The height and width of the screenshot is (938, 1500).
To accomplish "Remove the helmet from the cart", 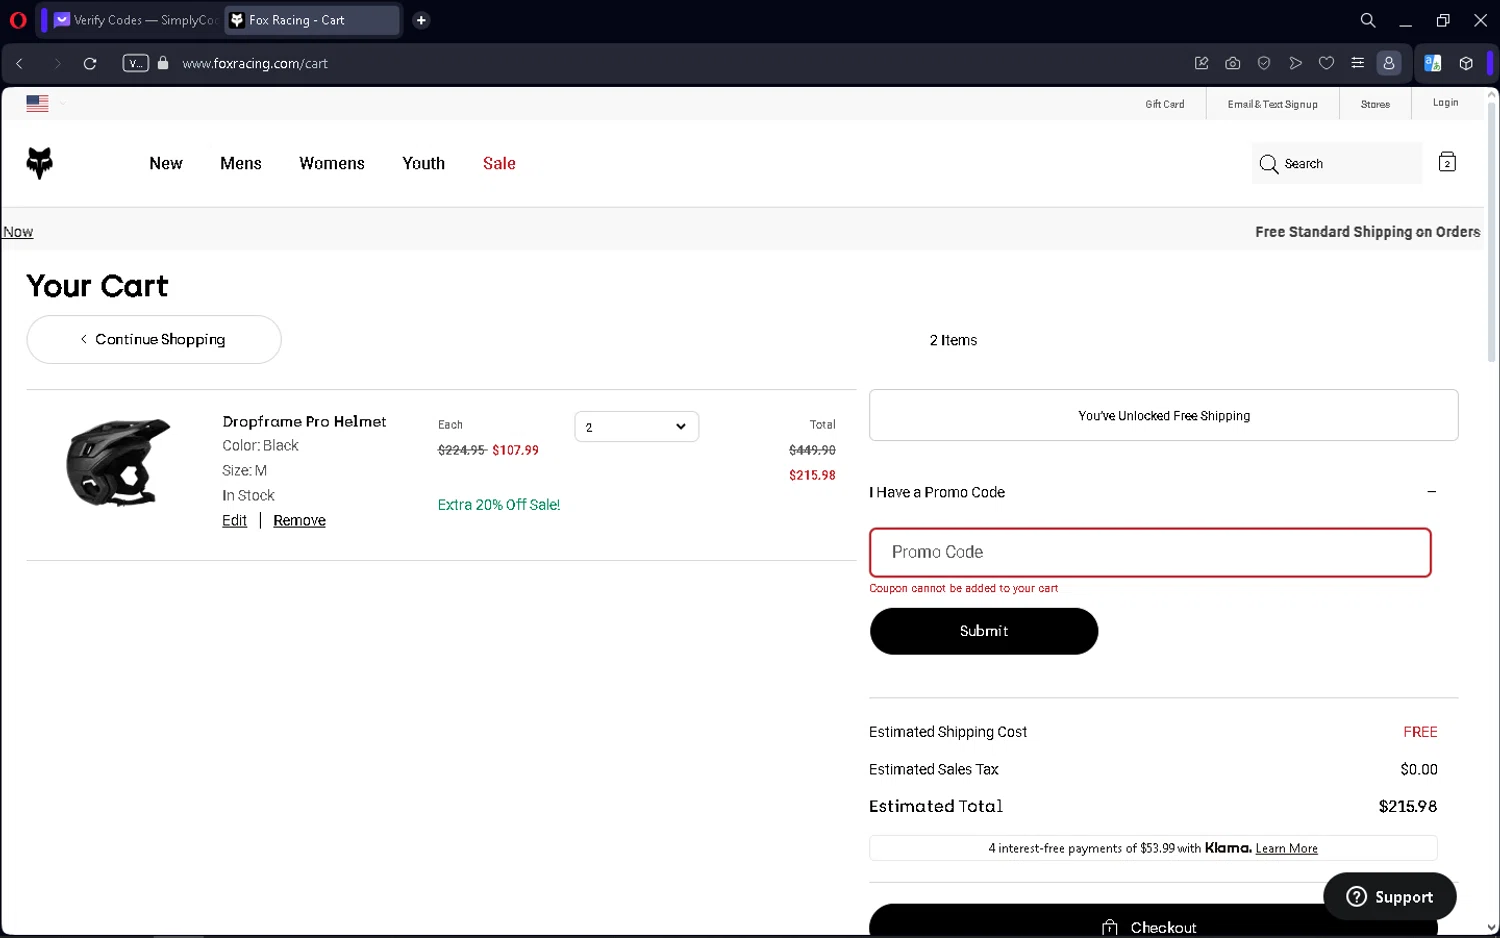I will 299,520.
